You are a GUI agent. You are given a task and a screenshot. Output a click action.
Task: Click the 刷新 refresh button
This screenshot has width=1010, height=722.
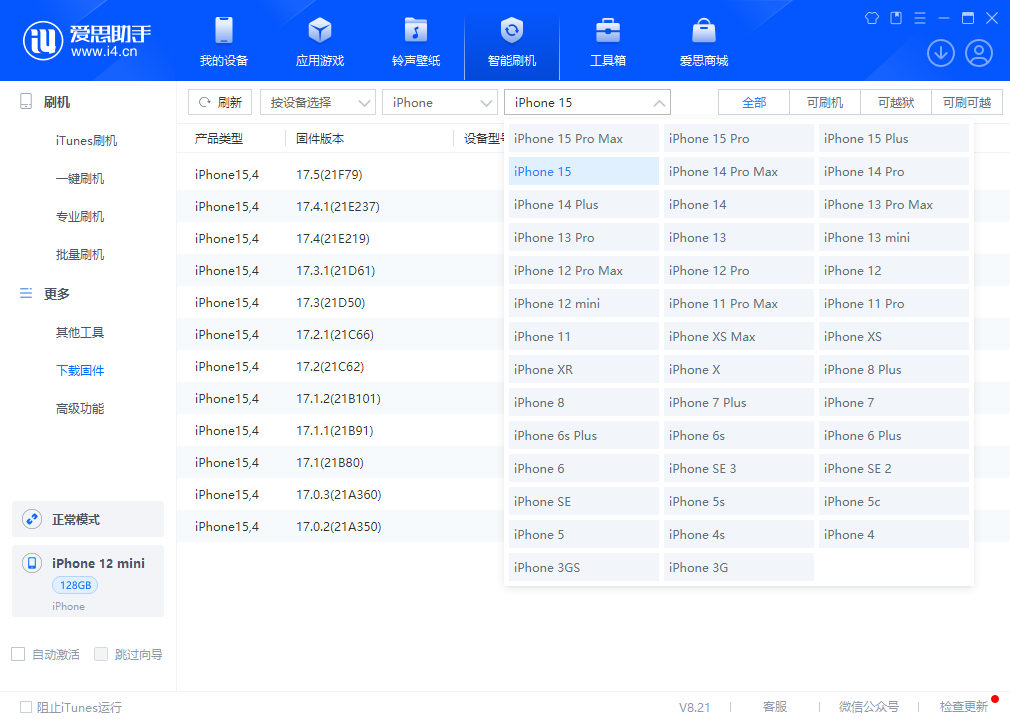point(220,102)
